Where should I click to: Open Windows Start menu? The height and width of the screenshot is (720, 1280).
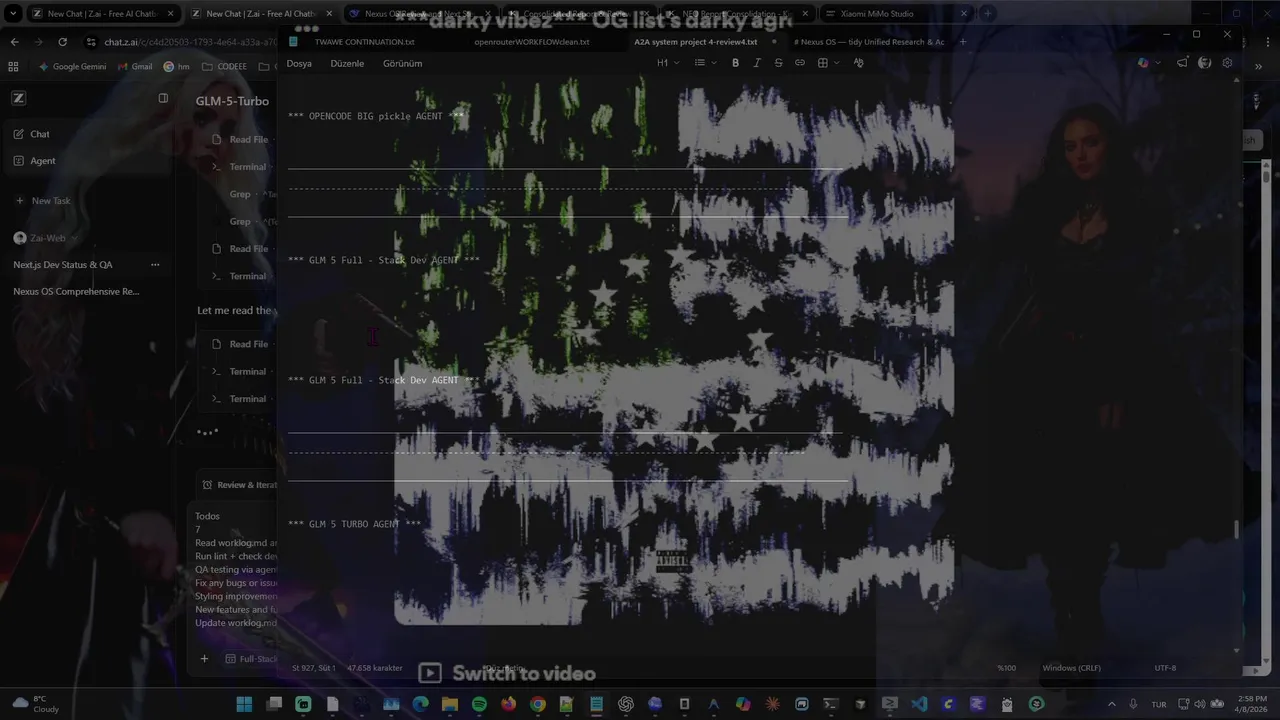point(244,704)
